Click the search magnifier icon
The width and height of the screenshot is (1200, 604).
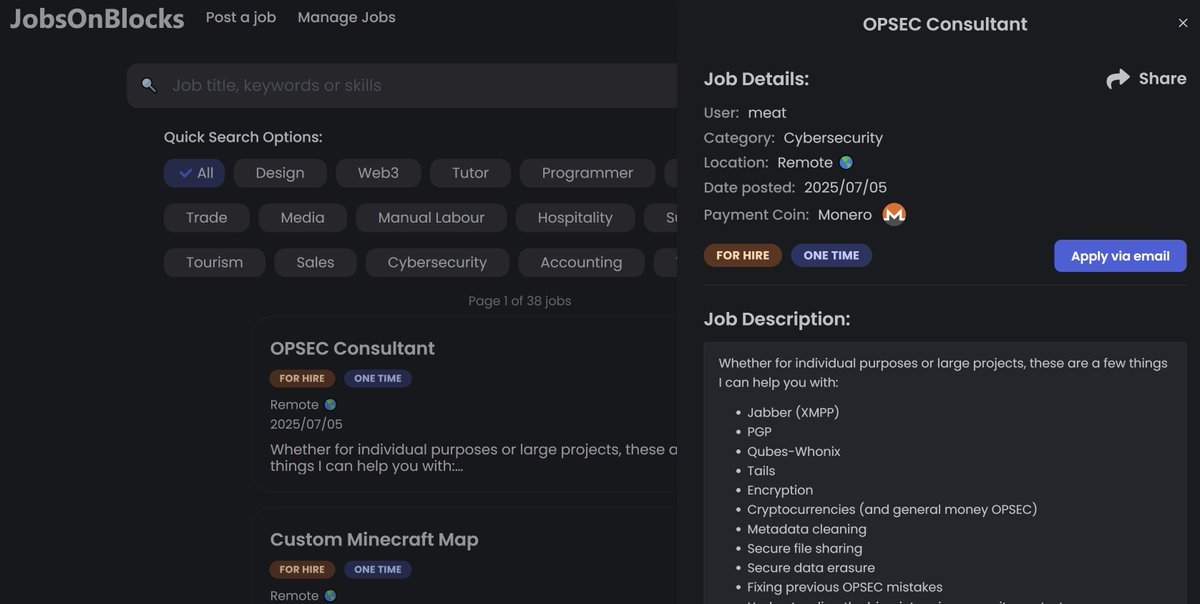(149, 85)
